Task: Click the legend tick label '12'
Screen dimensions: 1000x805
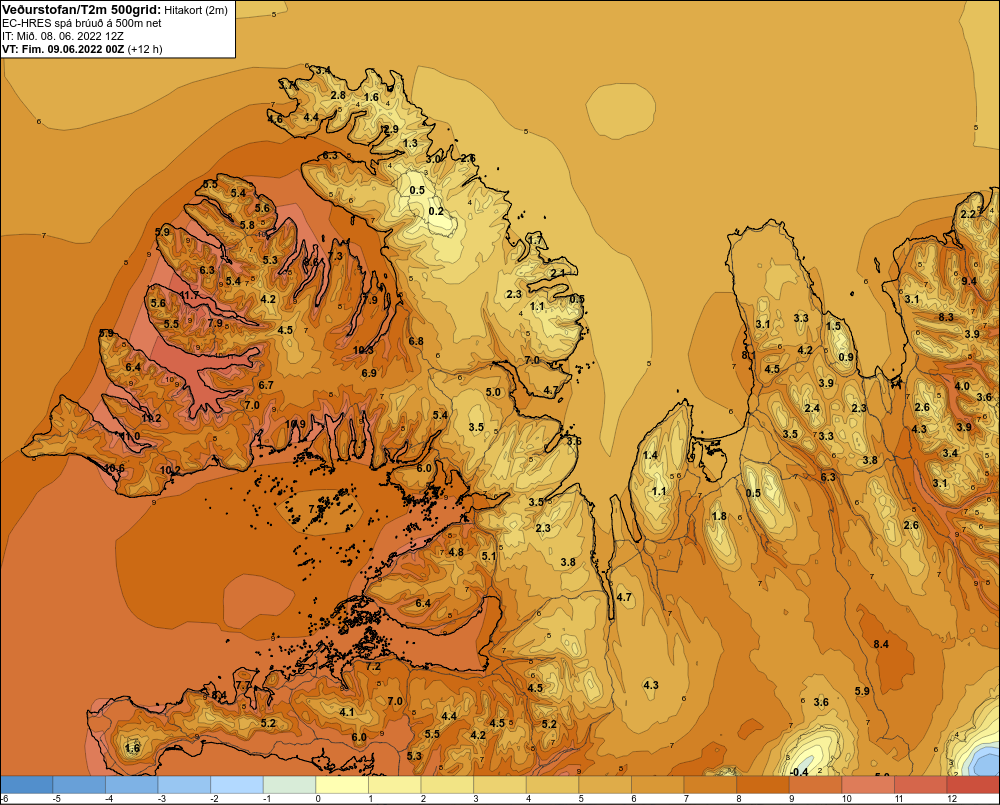Action: point(952,799)
